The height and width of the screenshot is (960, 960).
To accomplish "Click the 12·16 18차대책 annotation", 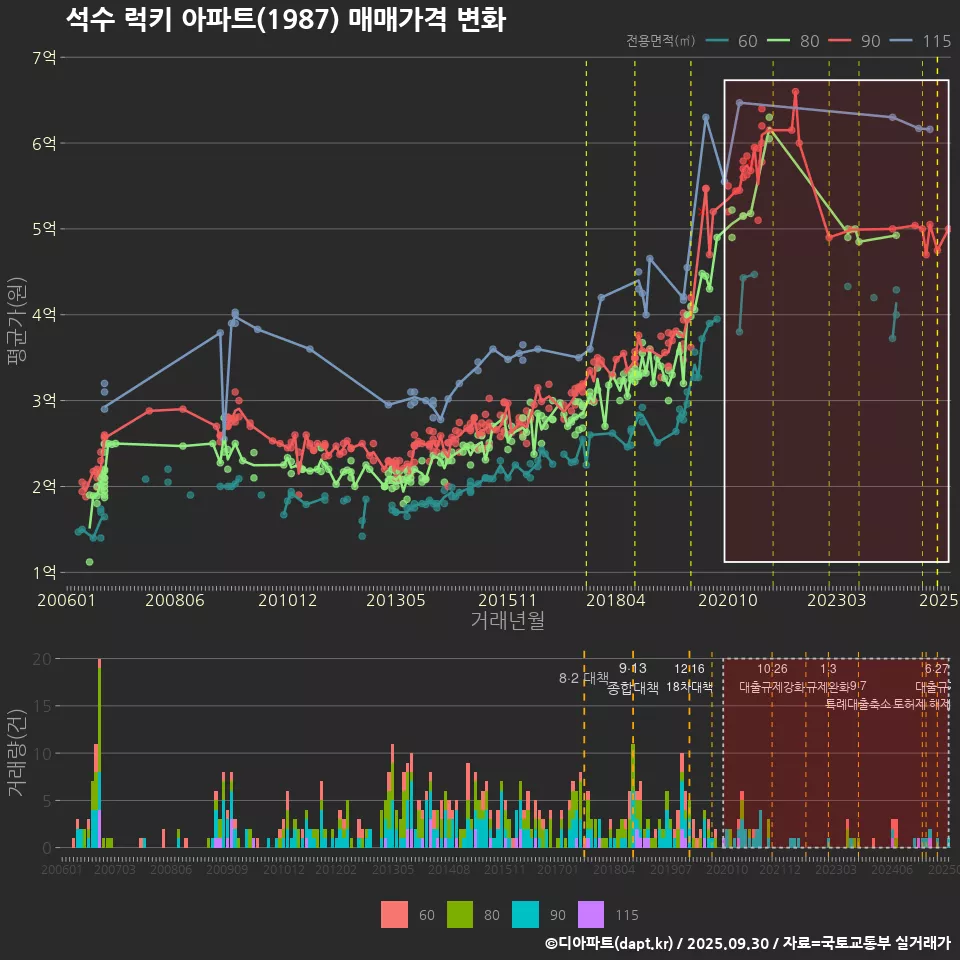I will [x=689, y=679].
